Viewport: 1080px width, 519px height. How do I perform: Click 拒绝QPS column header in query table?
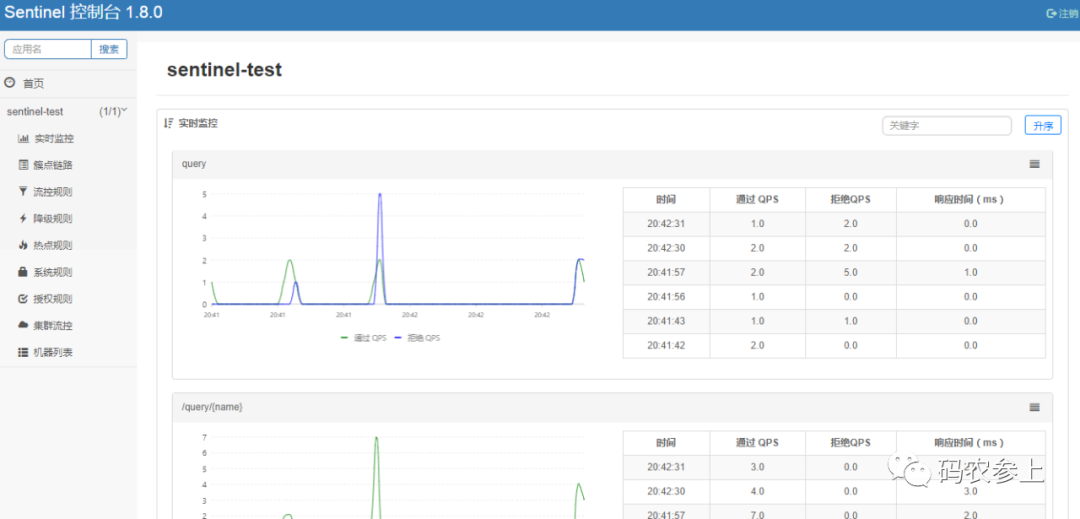click(x=851, y=200)
